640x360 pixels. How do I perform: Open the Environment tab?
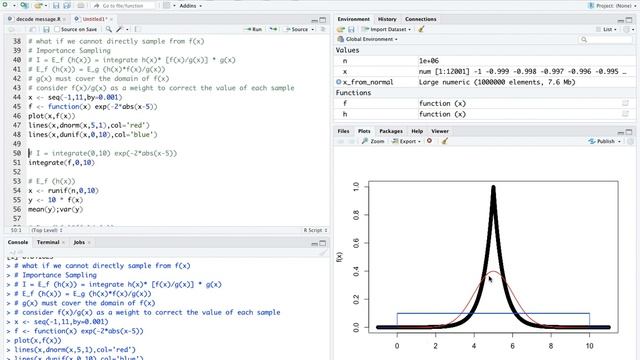pos(353,19)
